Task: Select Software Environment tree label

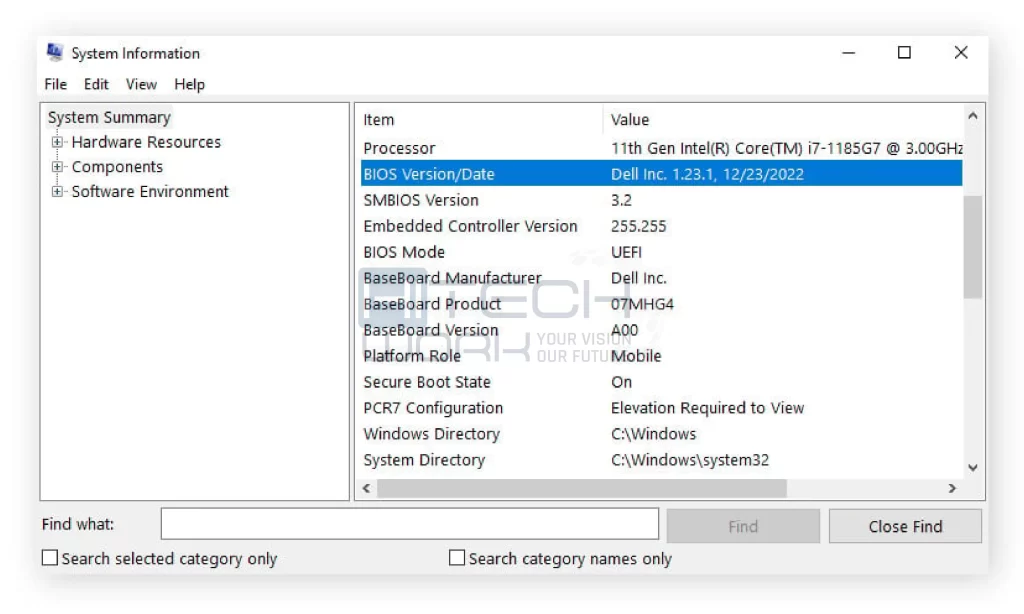Action: tap(150, 191)
